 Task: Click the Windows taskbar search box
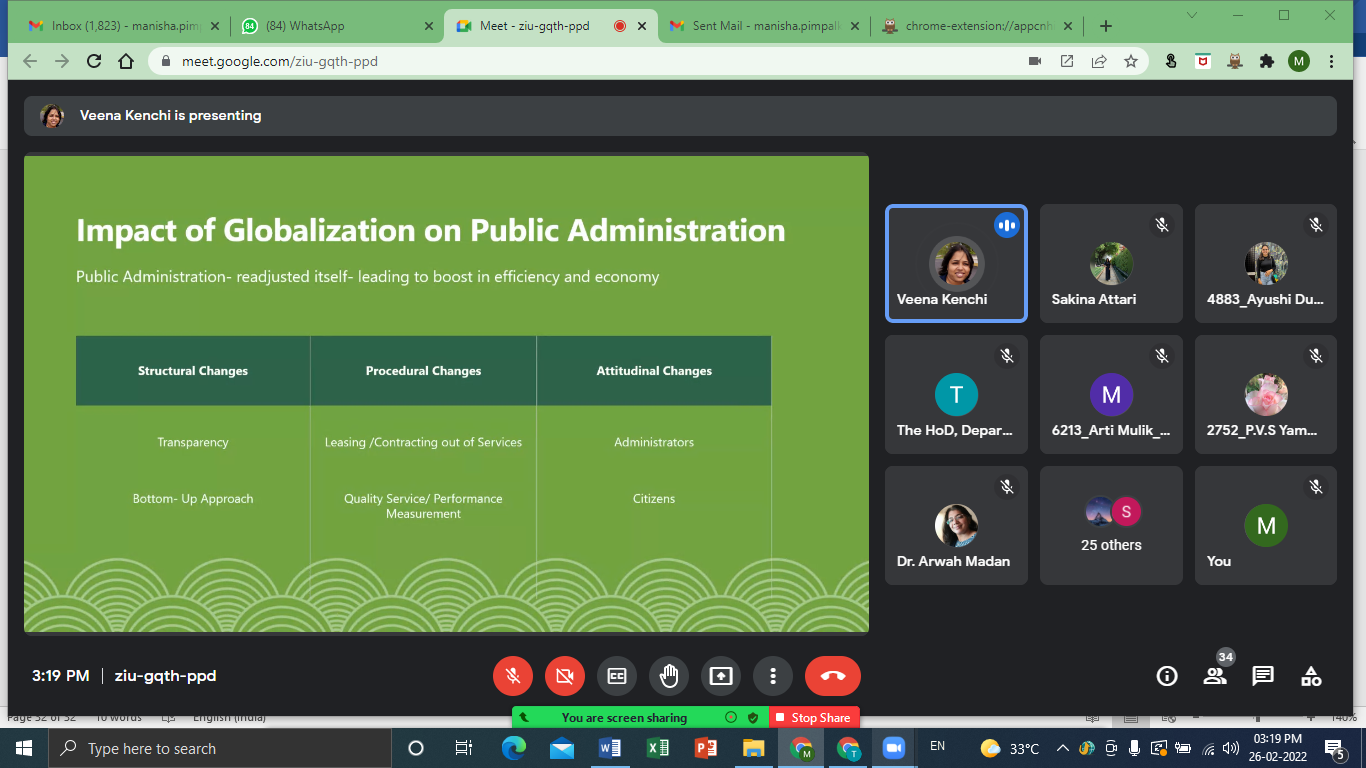click(x=220, y=748)
